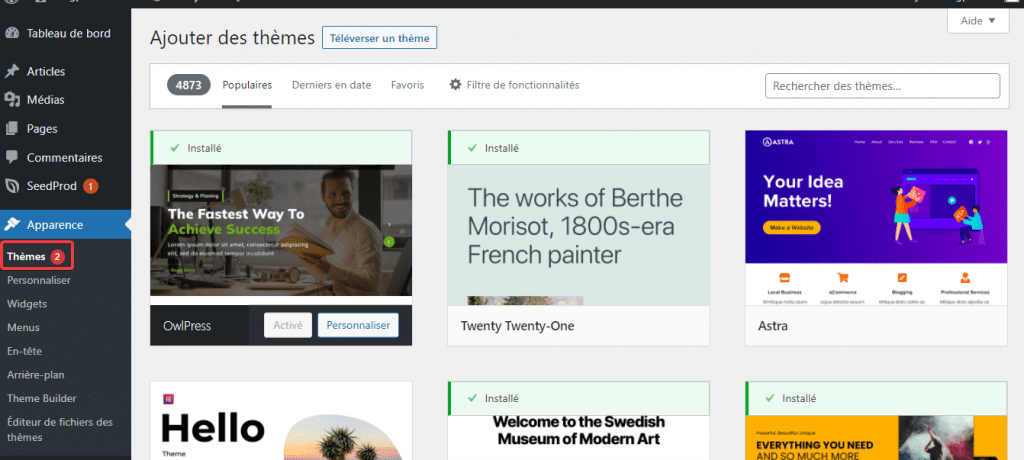Click the Apparence paintbrush icon

pyautogui.click(x=12, y=225)
